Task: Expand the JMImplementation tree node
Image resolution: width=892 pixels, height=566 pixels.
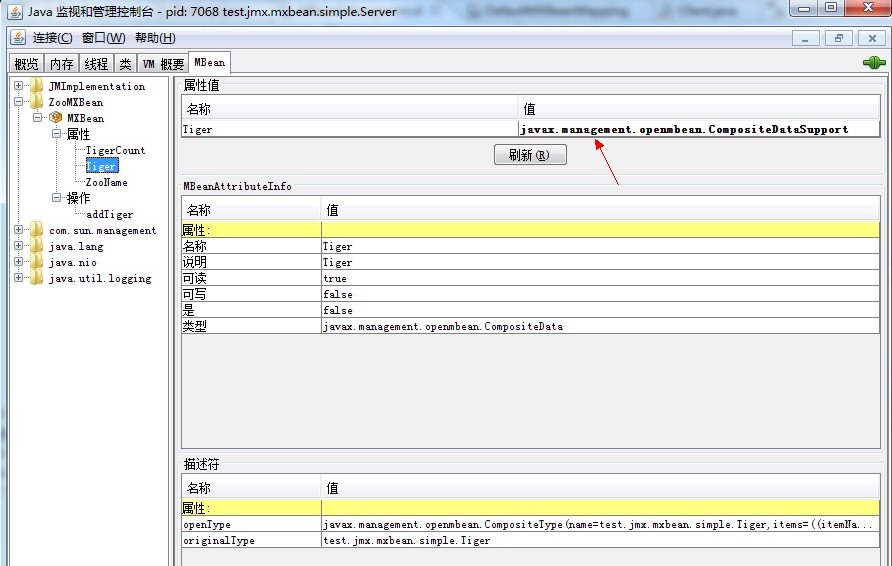Action: coord(19,86)
